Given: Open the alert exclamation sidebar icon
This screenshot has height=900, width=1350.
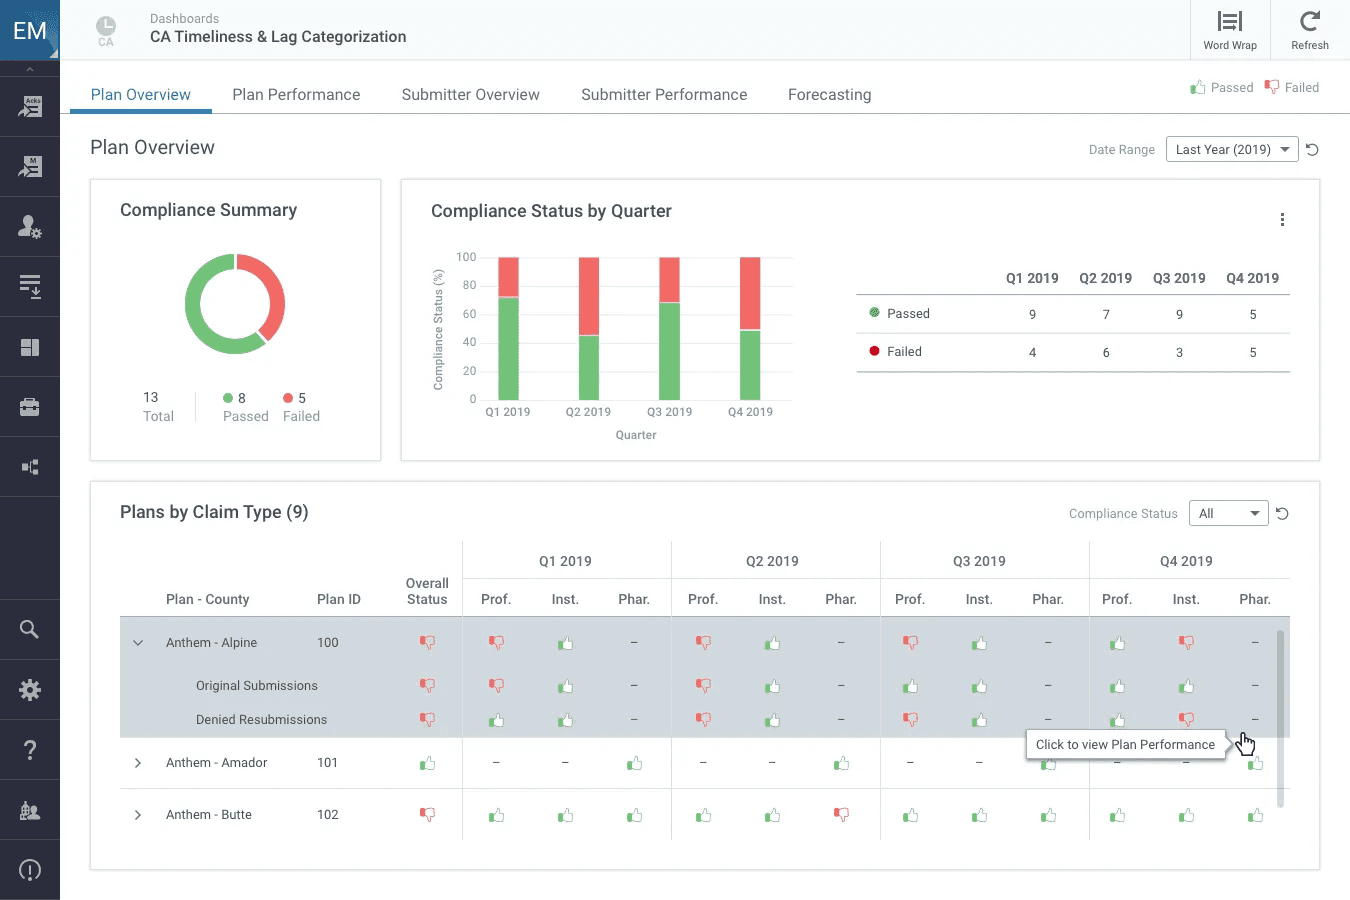Looking at the screenshot, I should [30, 870].
